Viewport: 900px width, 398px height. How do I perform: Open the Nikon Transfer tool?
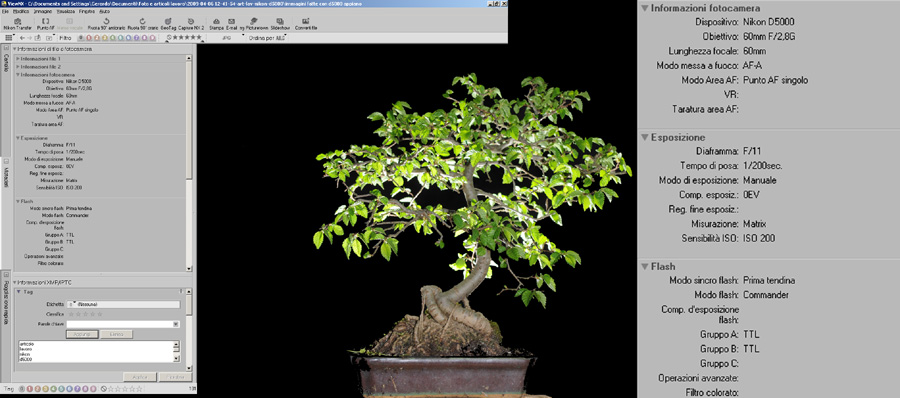(18, 24)
